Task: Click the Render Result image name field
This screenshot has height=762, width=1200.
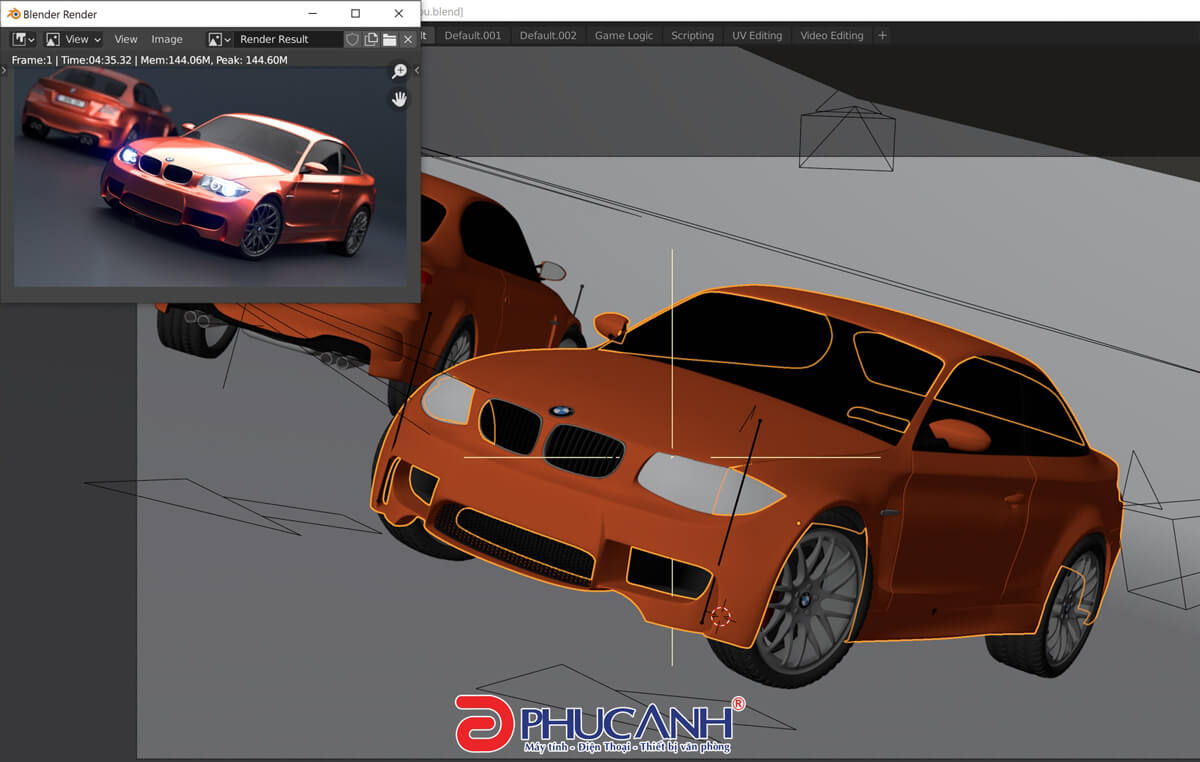Action: 288,39
